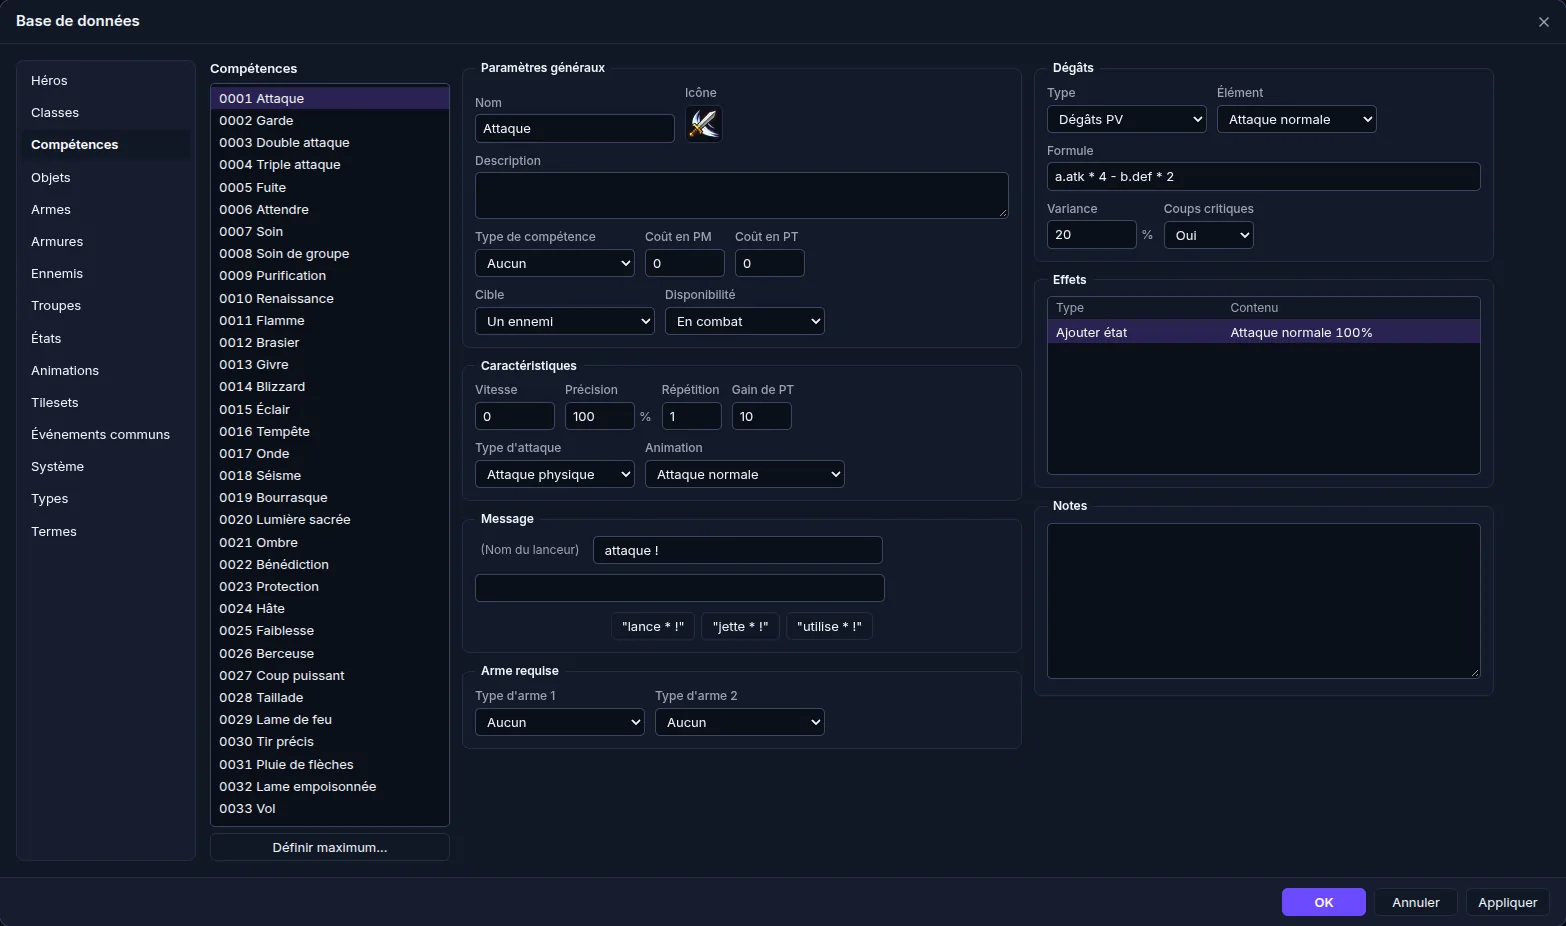The height and width of the screenshot is (926, 1566).
Task: Open the Élément dropdown
Action: (x=1297, y=119)
